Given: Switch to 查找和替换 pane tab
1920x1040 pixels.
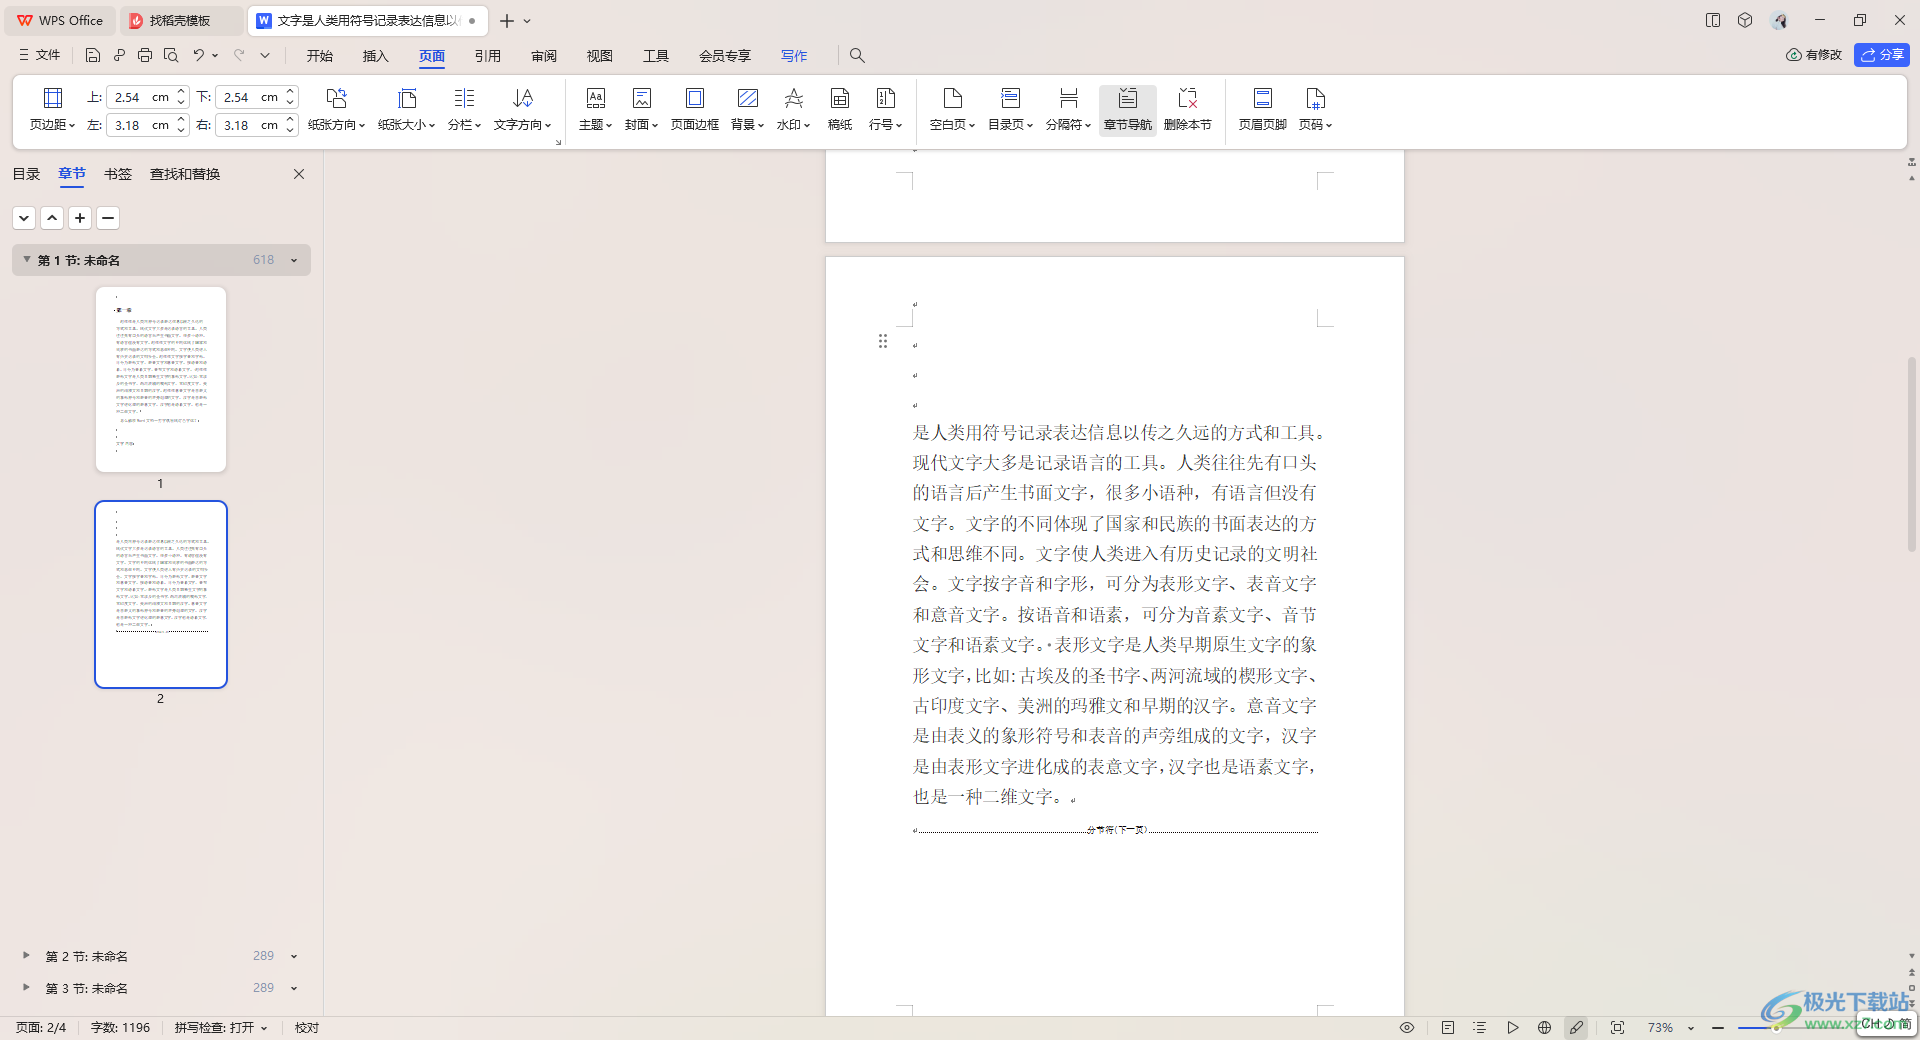Looking at the screenshot, I should (185, 174).
